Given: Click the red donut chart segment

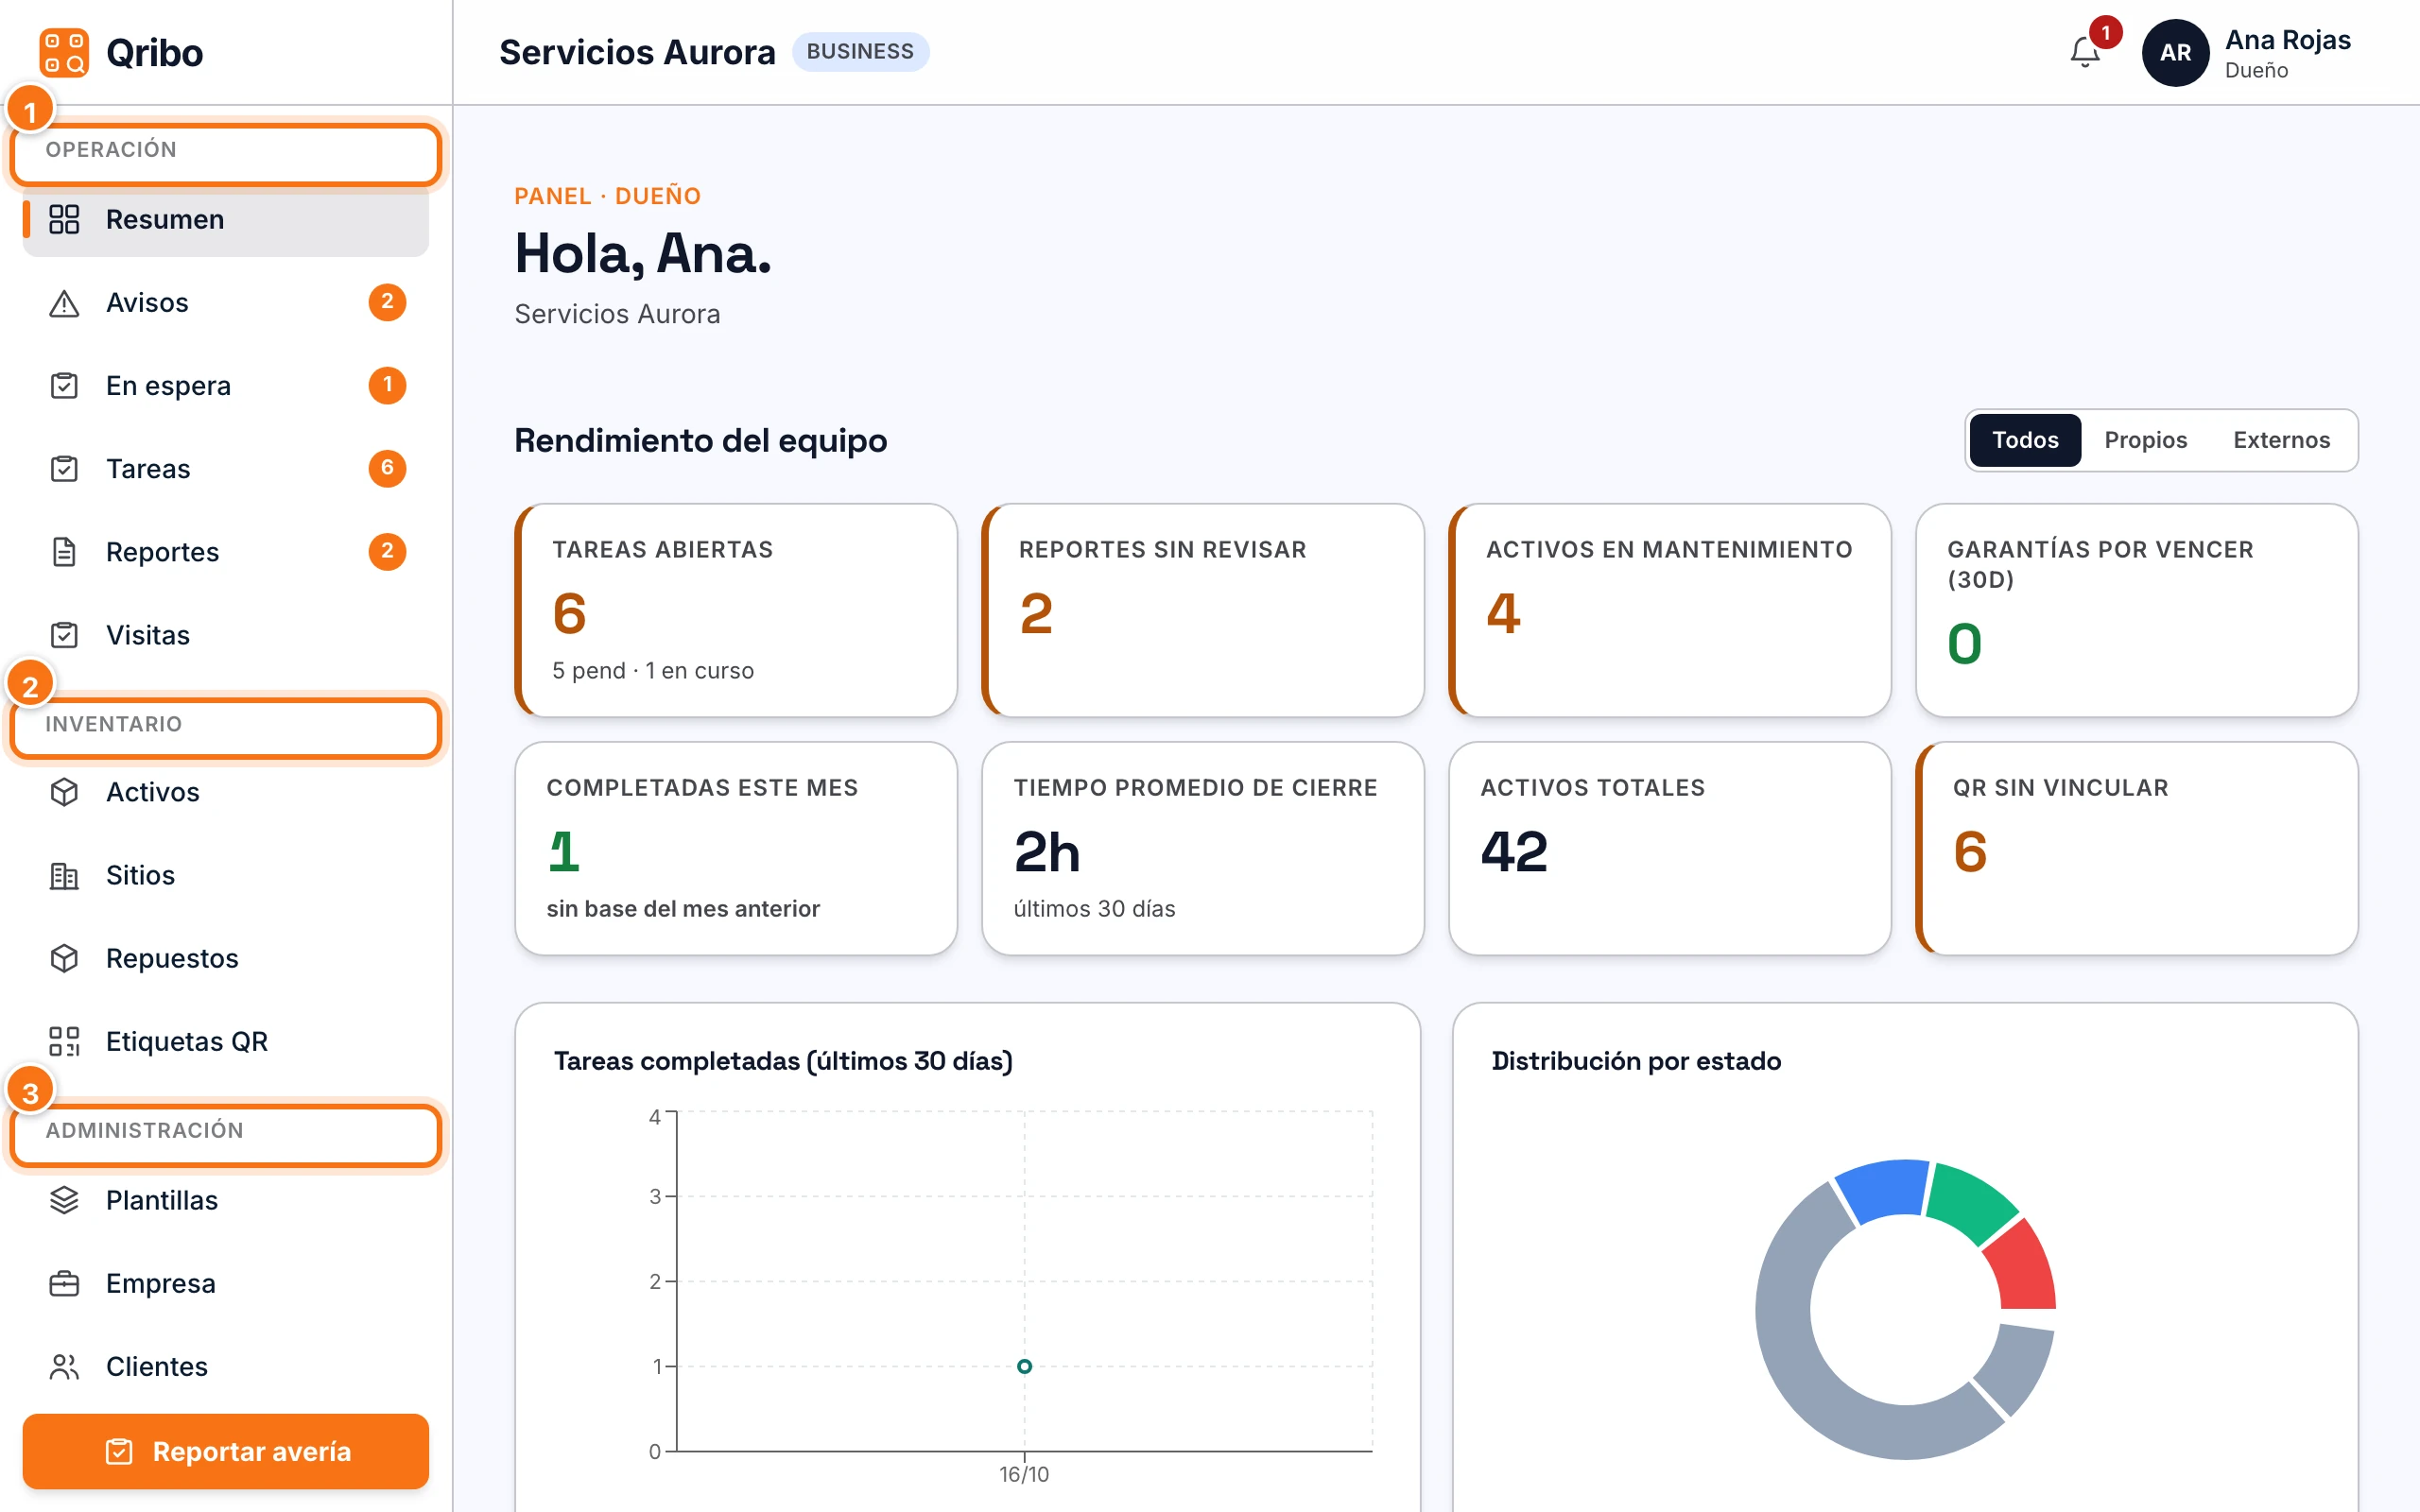Looking at the screenshot, I should click(x=2020, y=1266).
